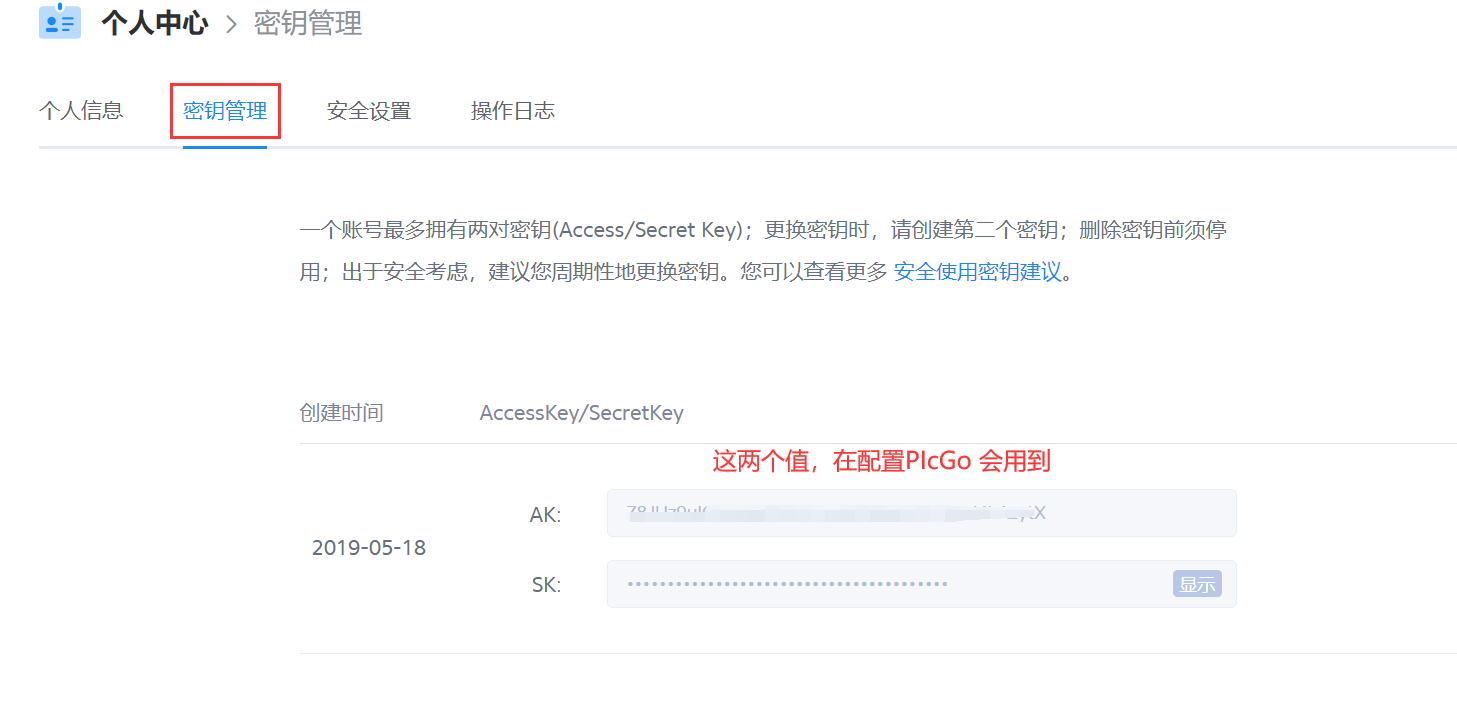Click the personal center ID card icon

click(60, 21)
